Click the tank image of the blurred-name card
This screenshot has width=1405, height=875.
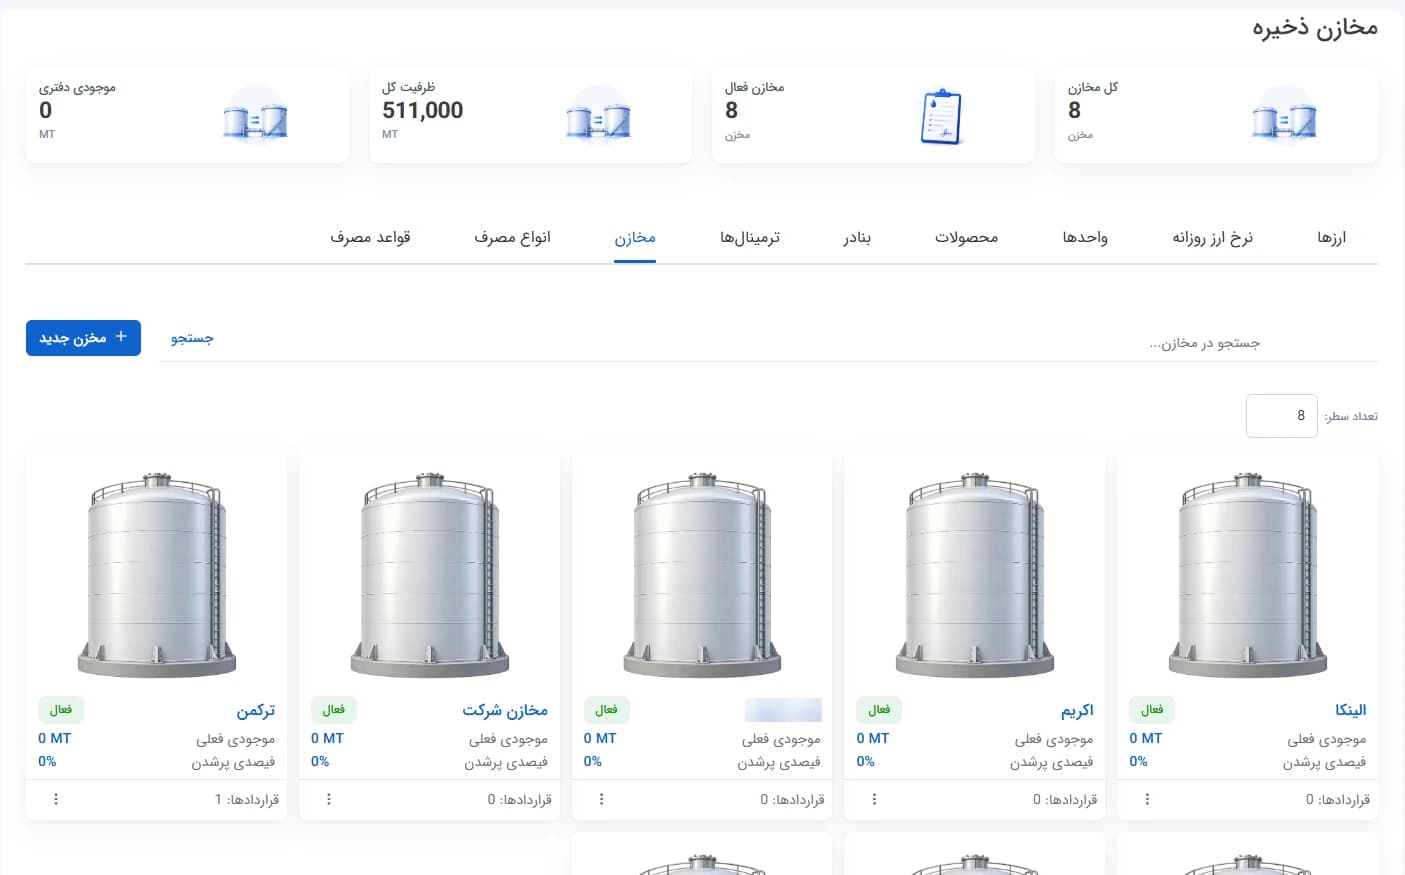coord(702,575)
